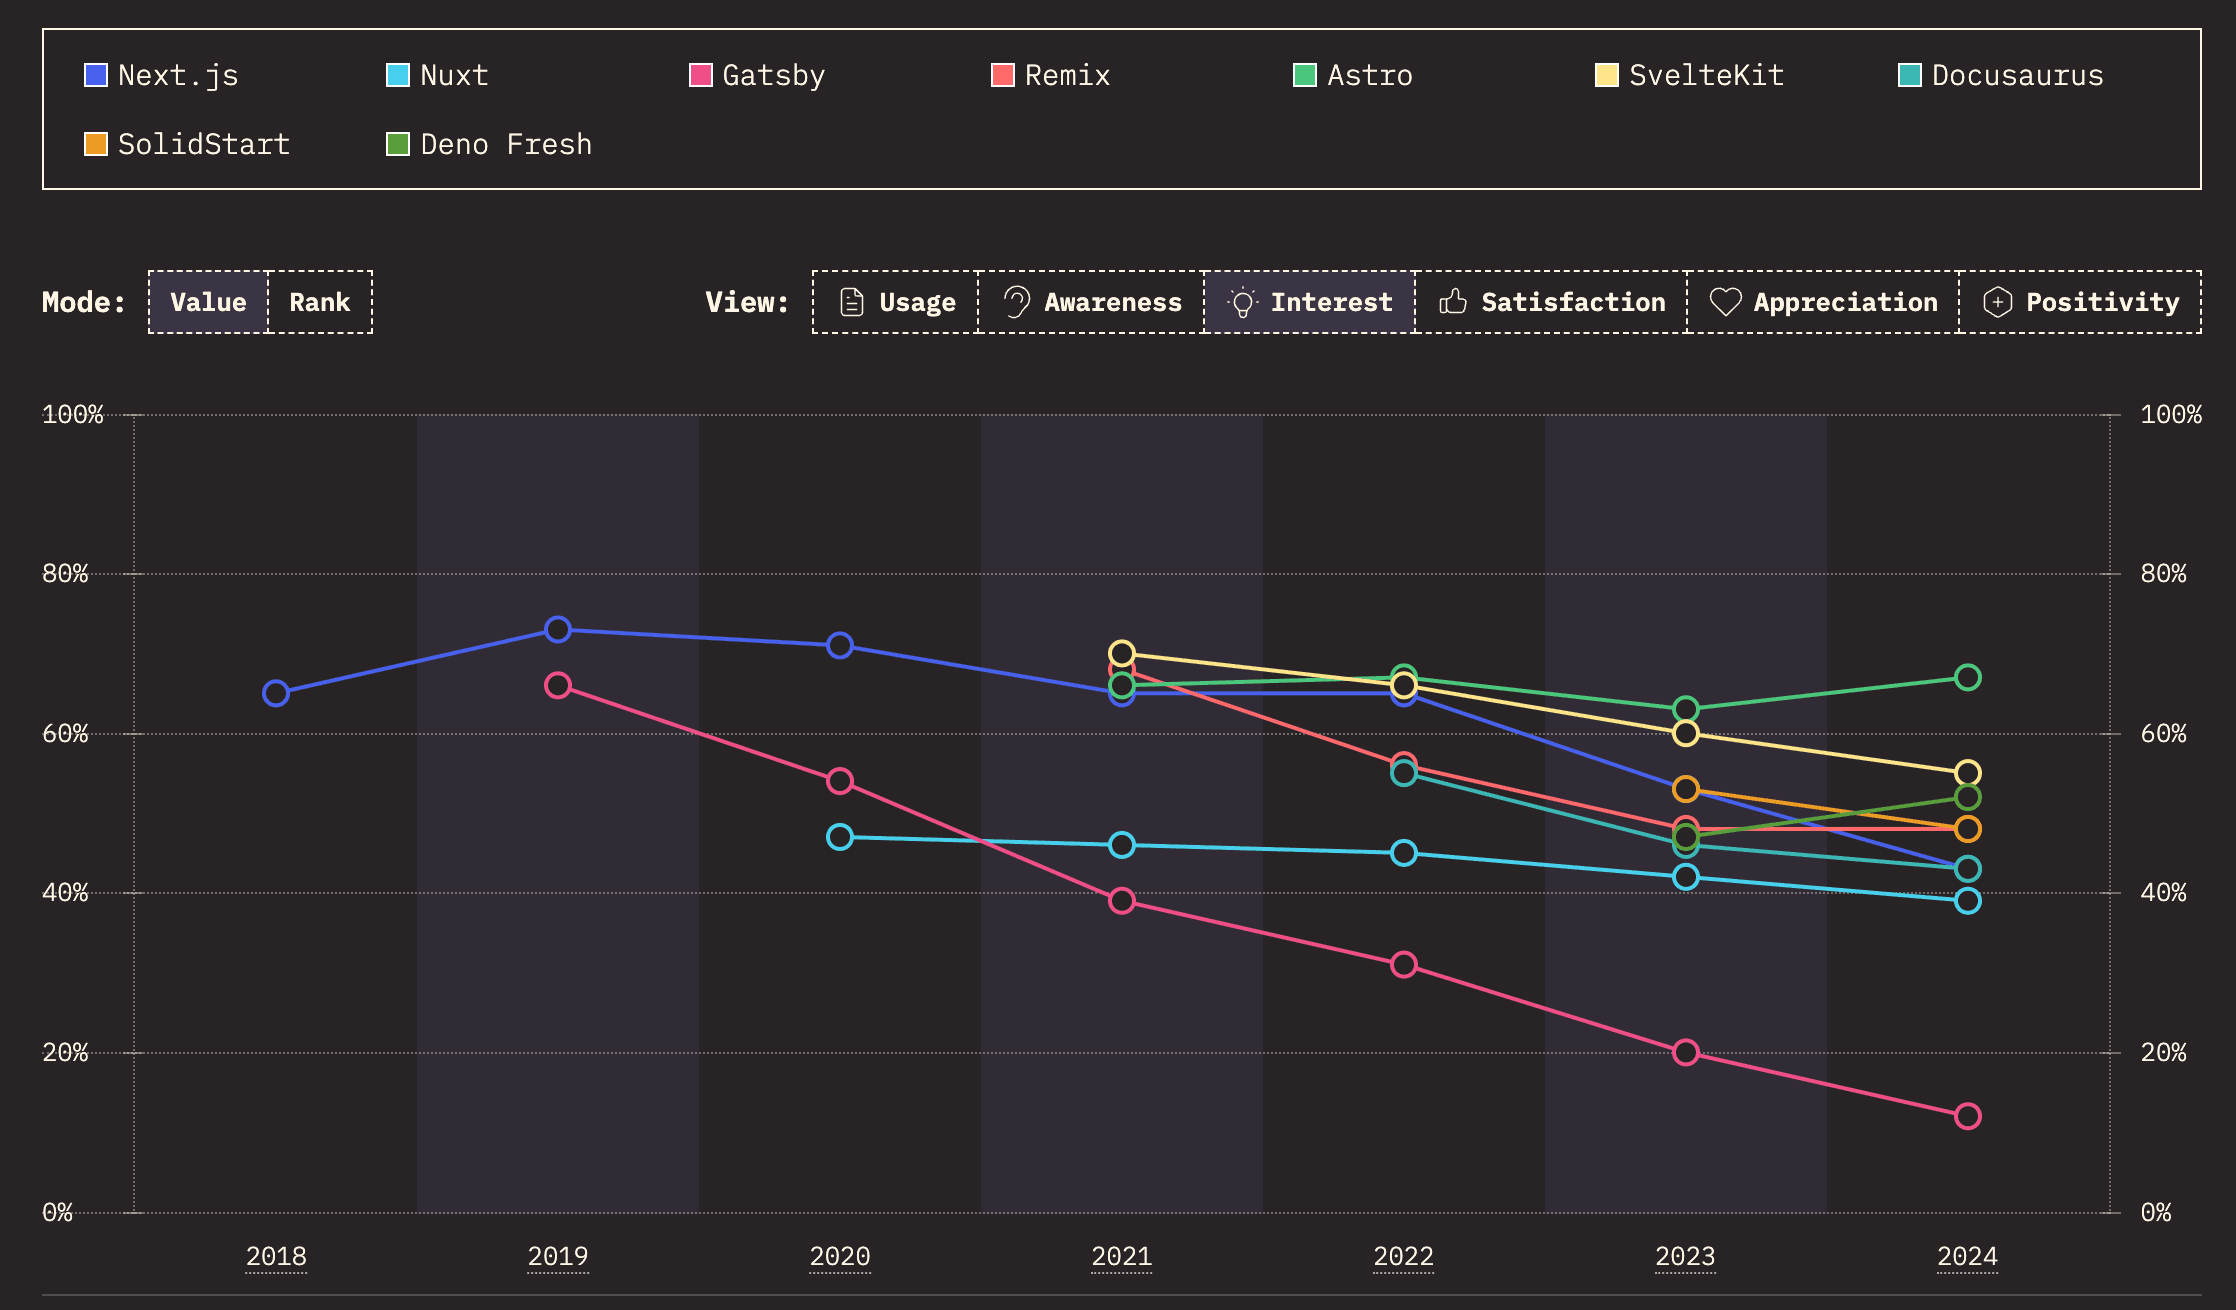2236x1310 pixels.
Task: Click Gatsby's 2024 data point
Action: [x=1967, y=1116]
